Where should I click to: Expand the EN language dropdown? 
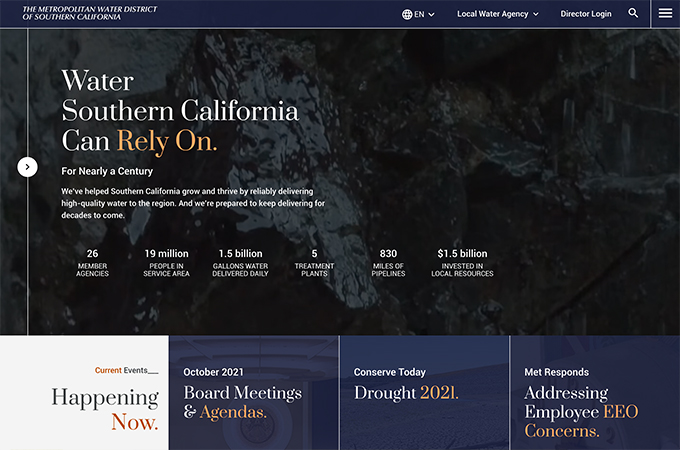418,14
